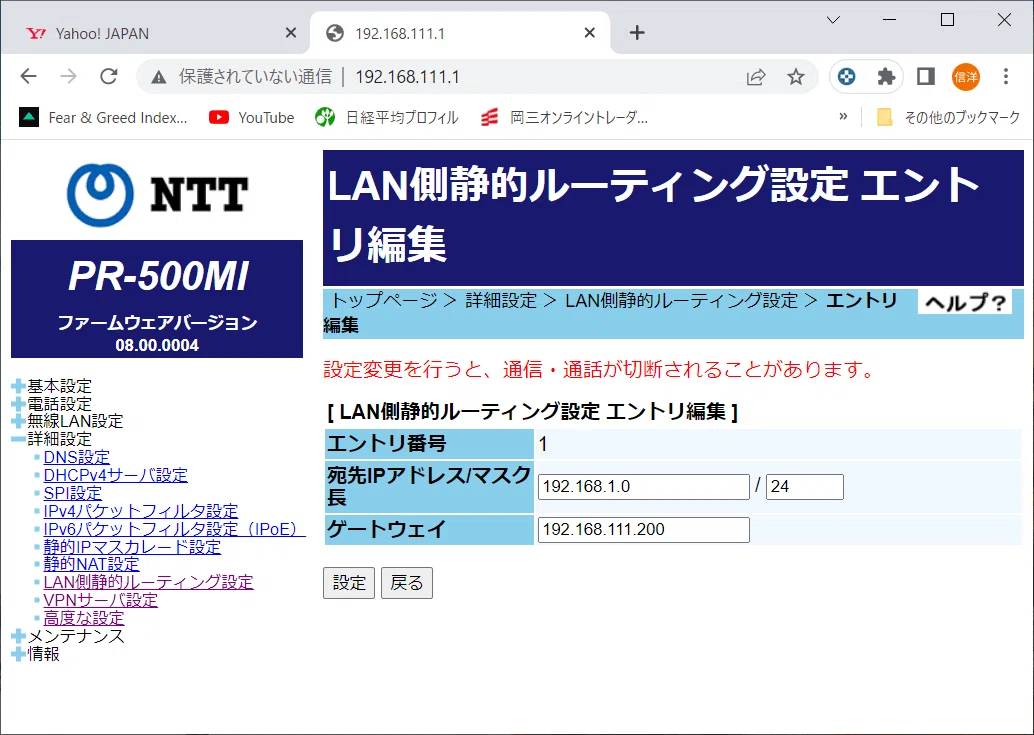1034x735 pixels.
Task: Open the その他のブックマーク folder
Action: (x=949, y=118)
